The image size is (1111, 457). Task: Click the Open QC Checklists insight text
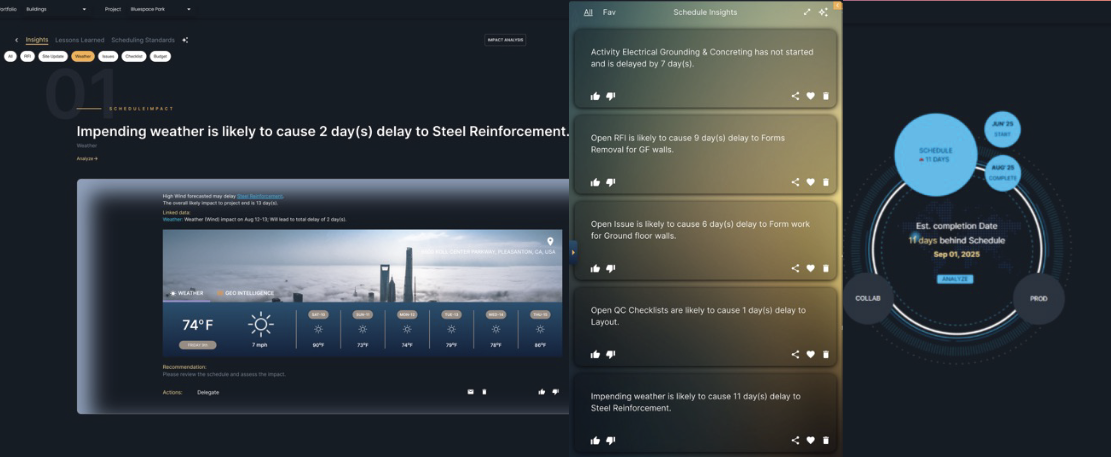coord(698,316)
